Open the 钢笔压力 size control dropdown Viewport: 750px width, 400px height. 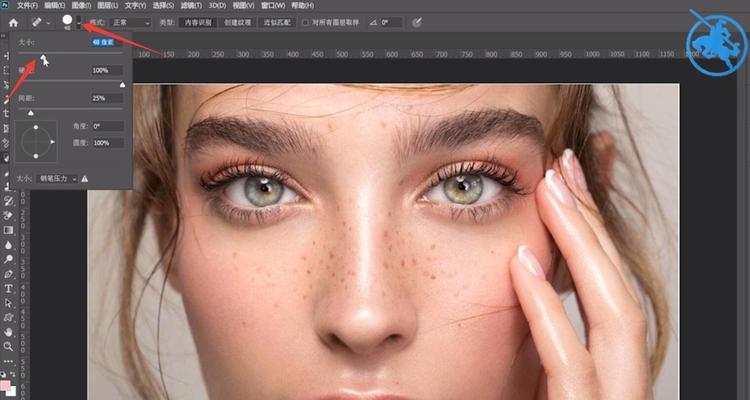(57, 179)
